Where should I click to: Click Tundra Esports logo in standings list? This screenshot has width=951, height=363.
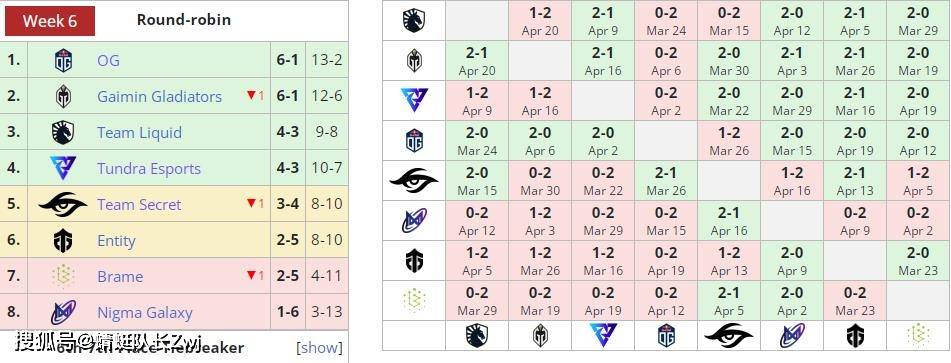(63, 168)
